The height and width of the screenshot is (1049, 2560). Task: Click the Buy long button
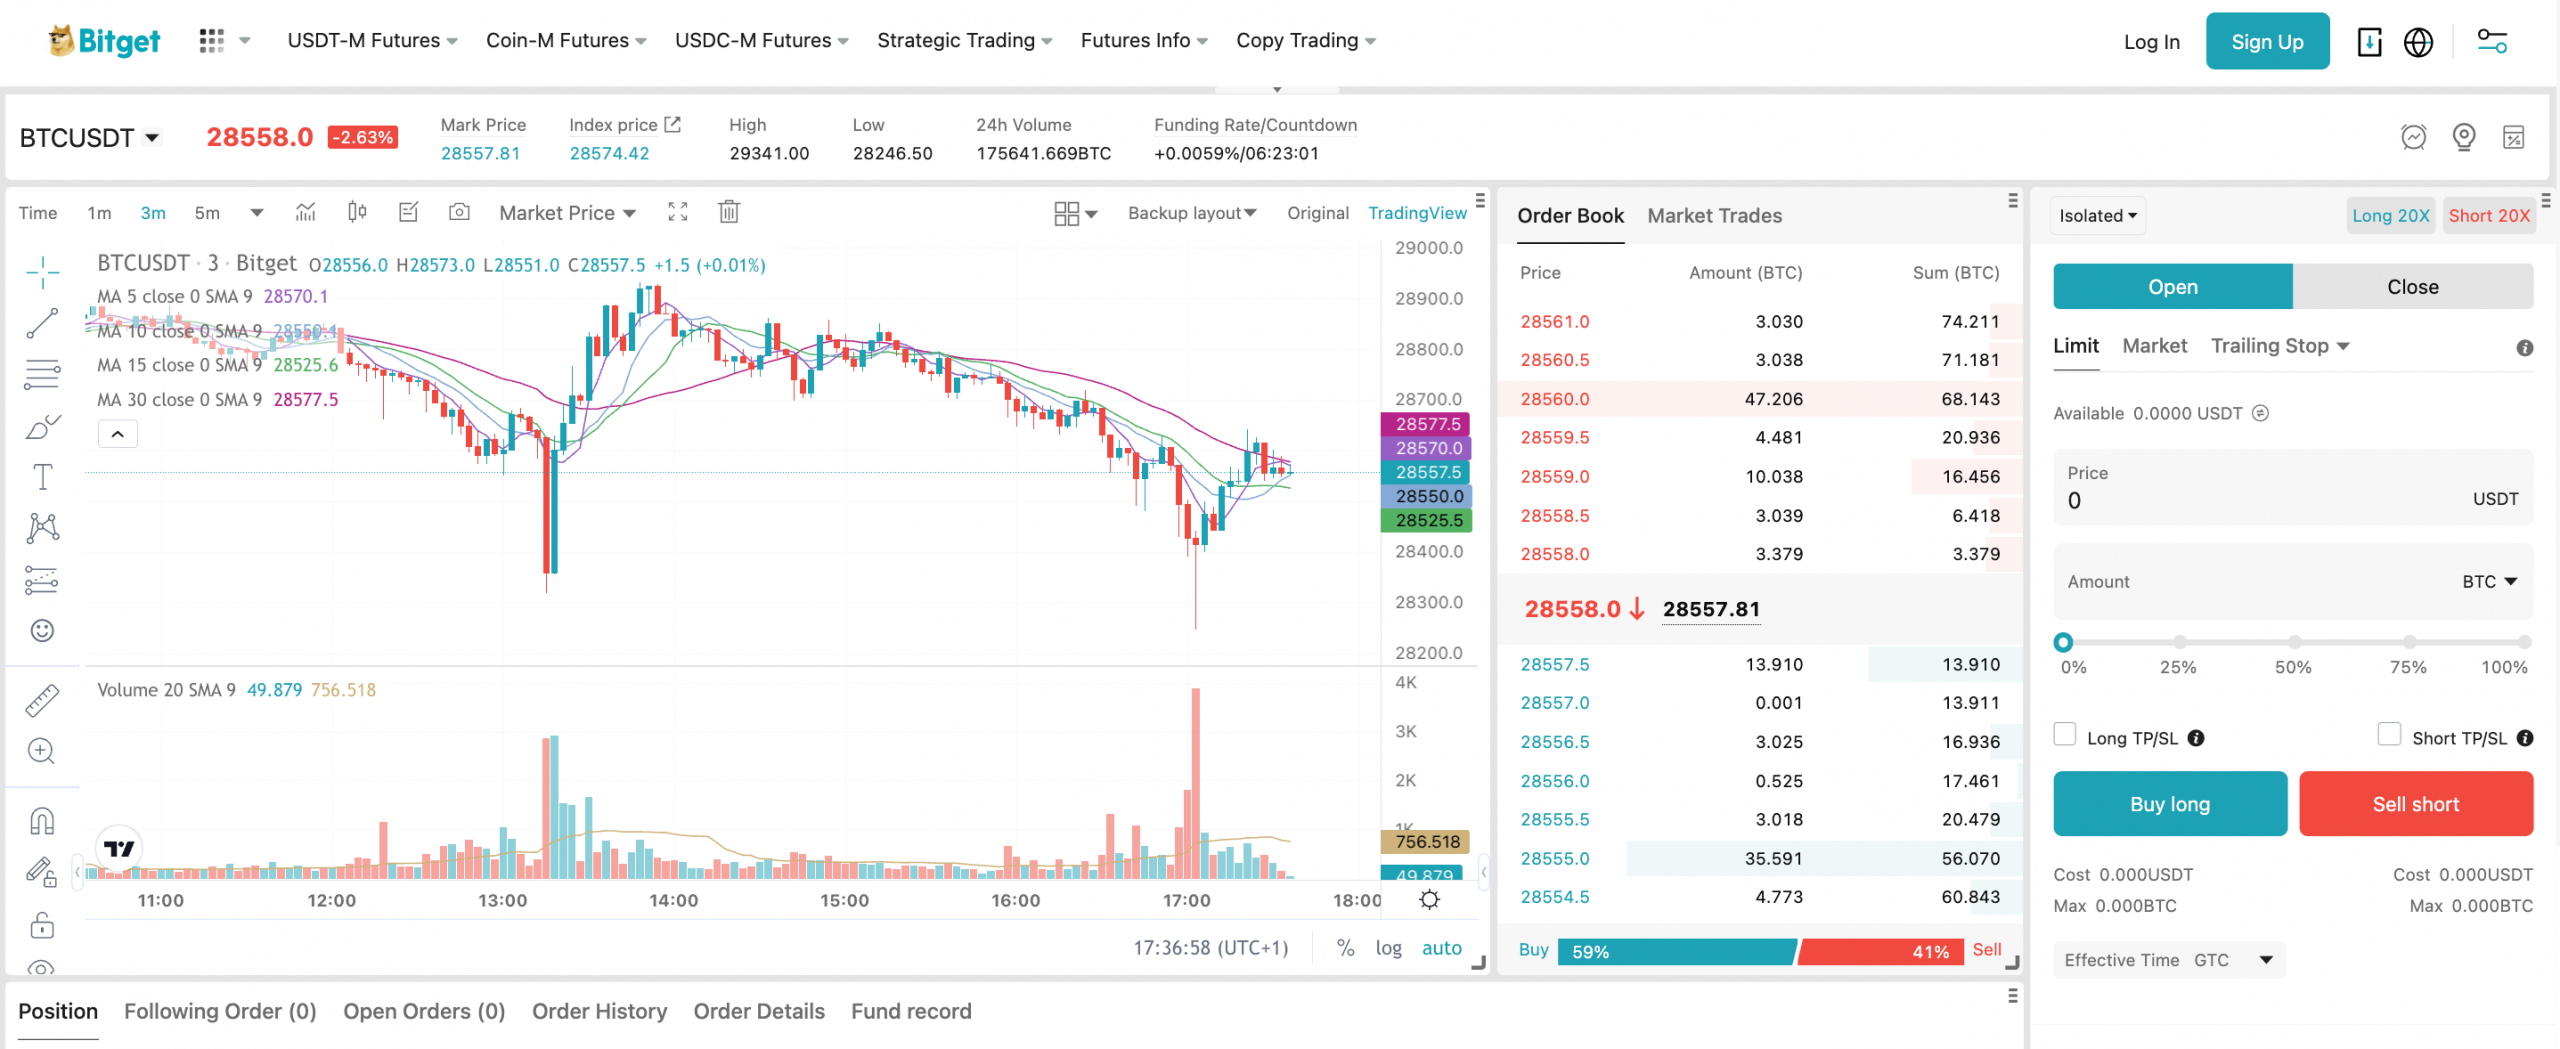point(2170,804)
